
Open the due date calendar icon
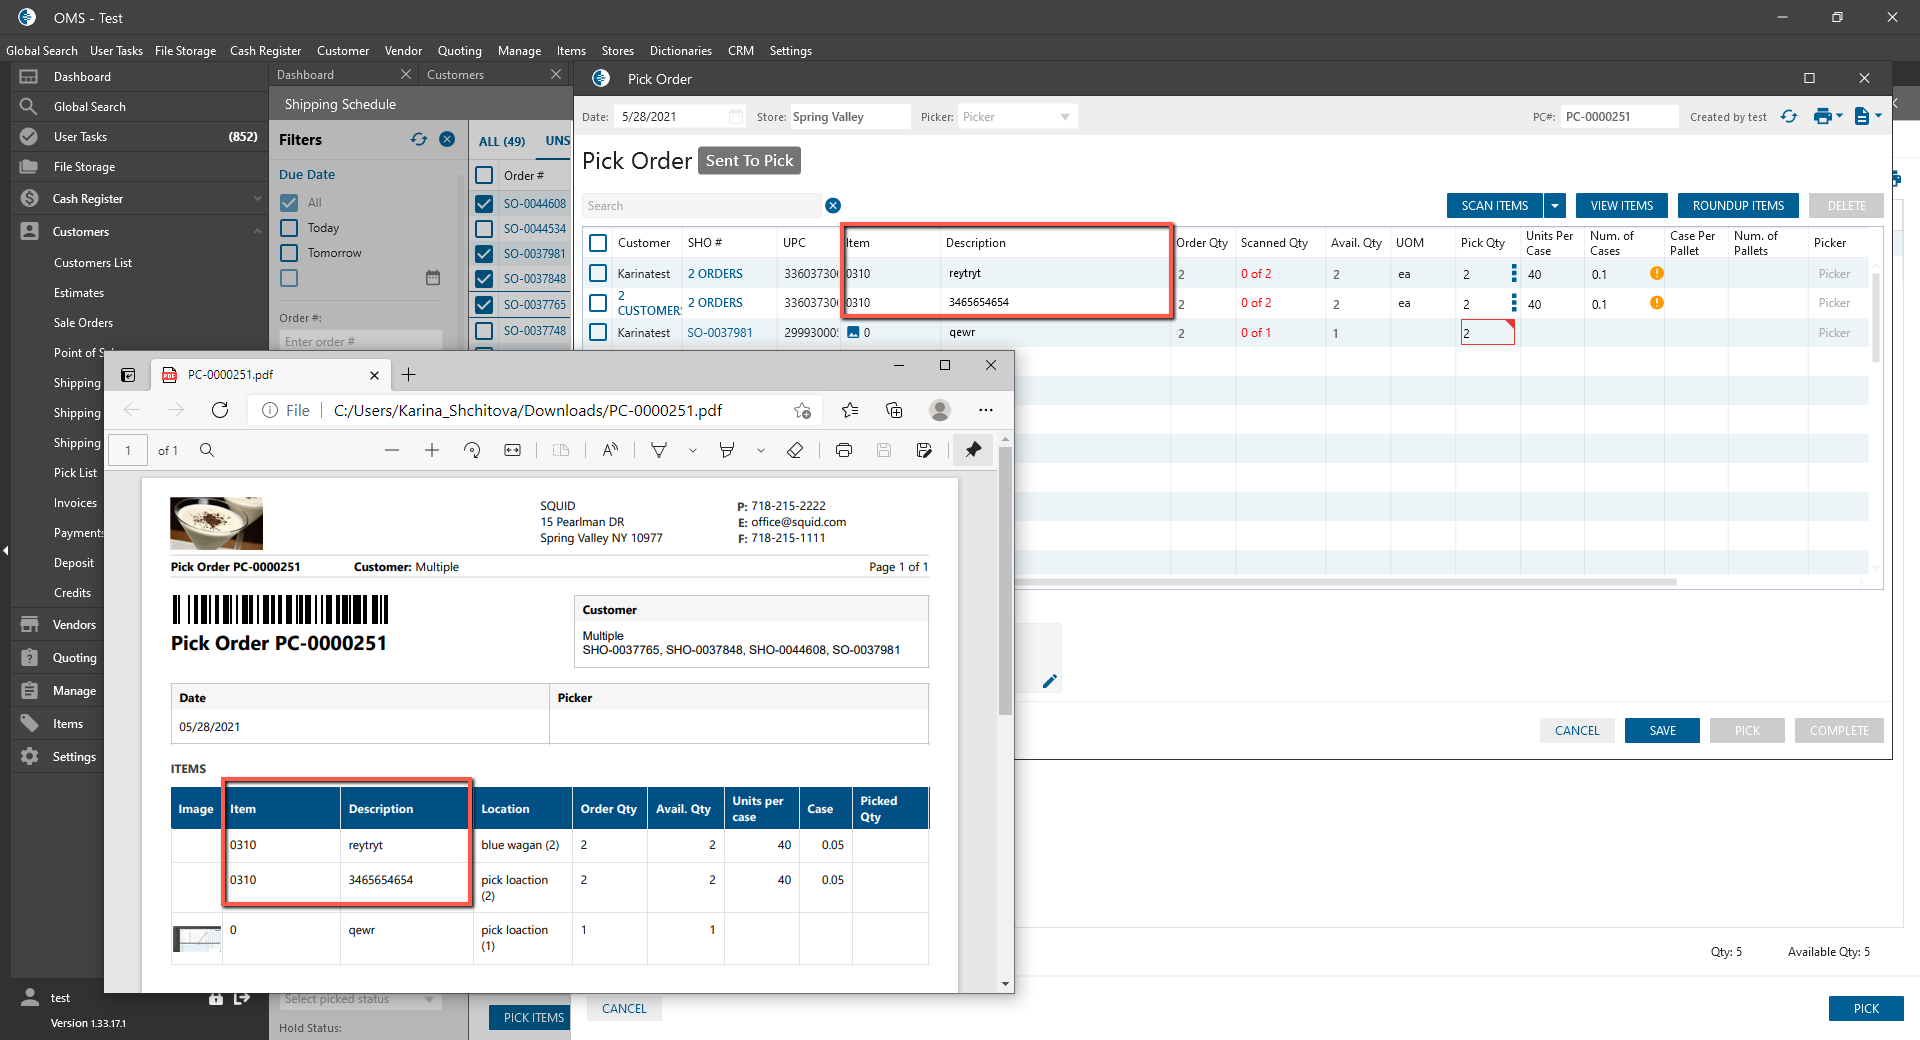433,278
